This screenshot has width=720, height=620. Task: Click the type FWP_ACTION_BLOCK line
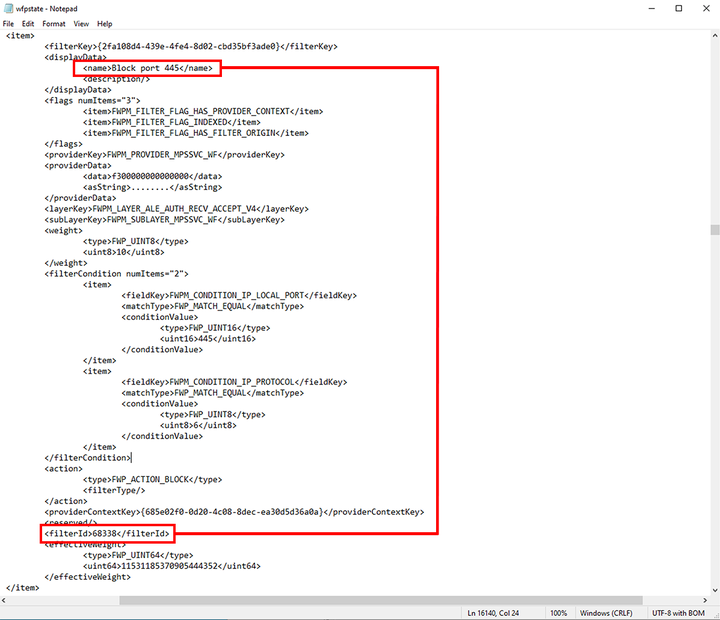152,479
